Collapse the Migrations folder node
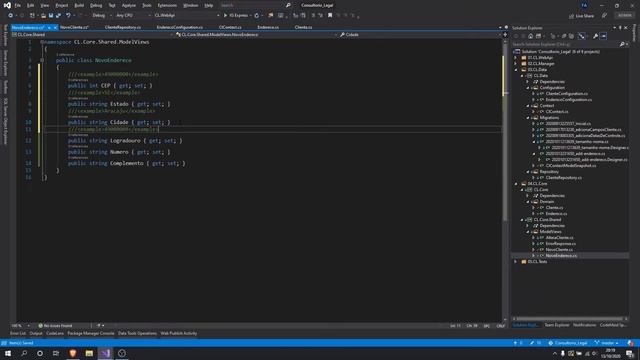The width and height of the screenshot is (640, 360). [x=528, y=118]
